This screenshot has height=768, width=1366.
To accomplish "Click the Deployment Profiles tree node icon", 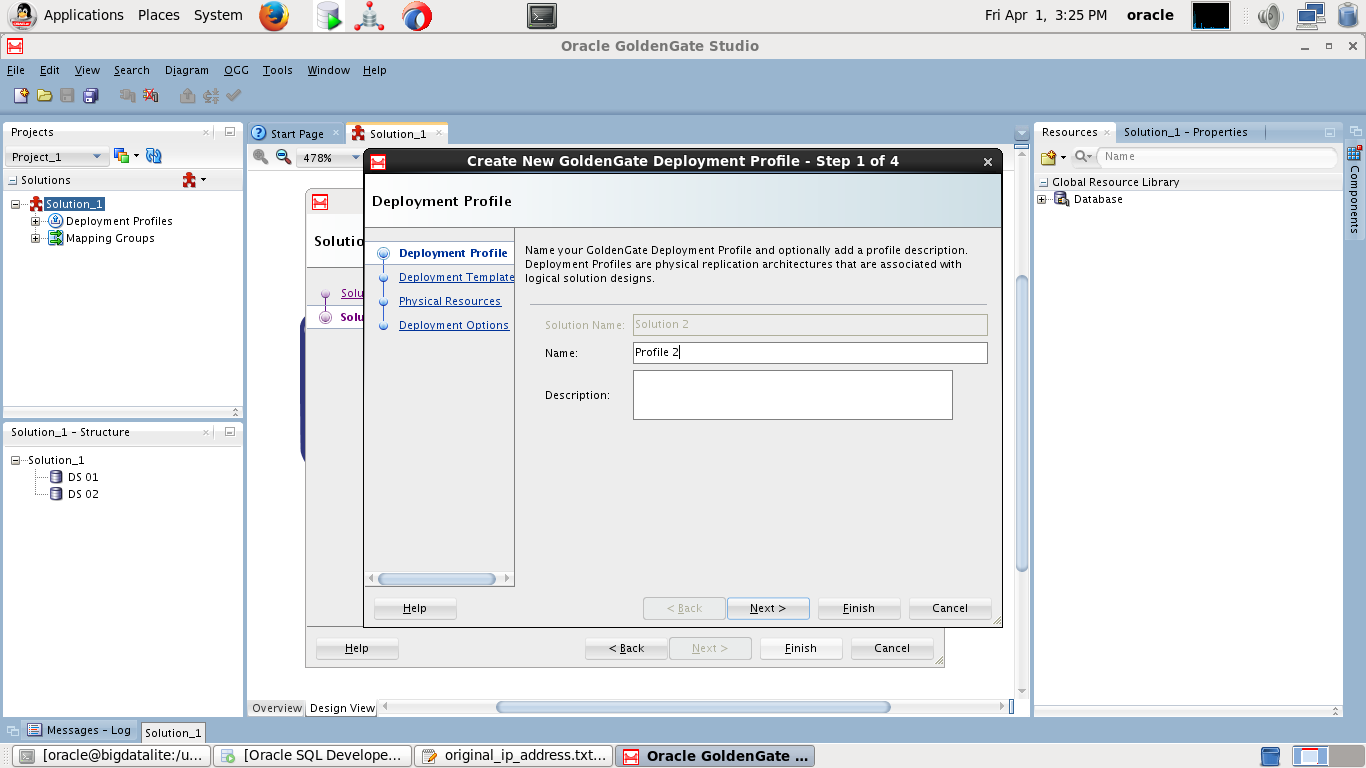I will pyautogui.click(x=56, y=221).
